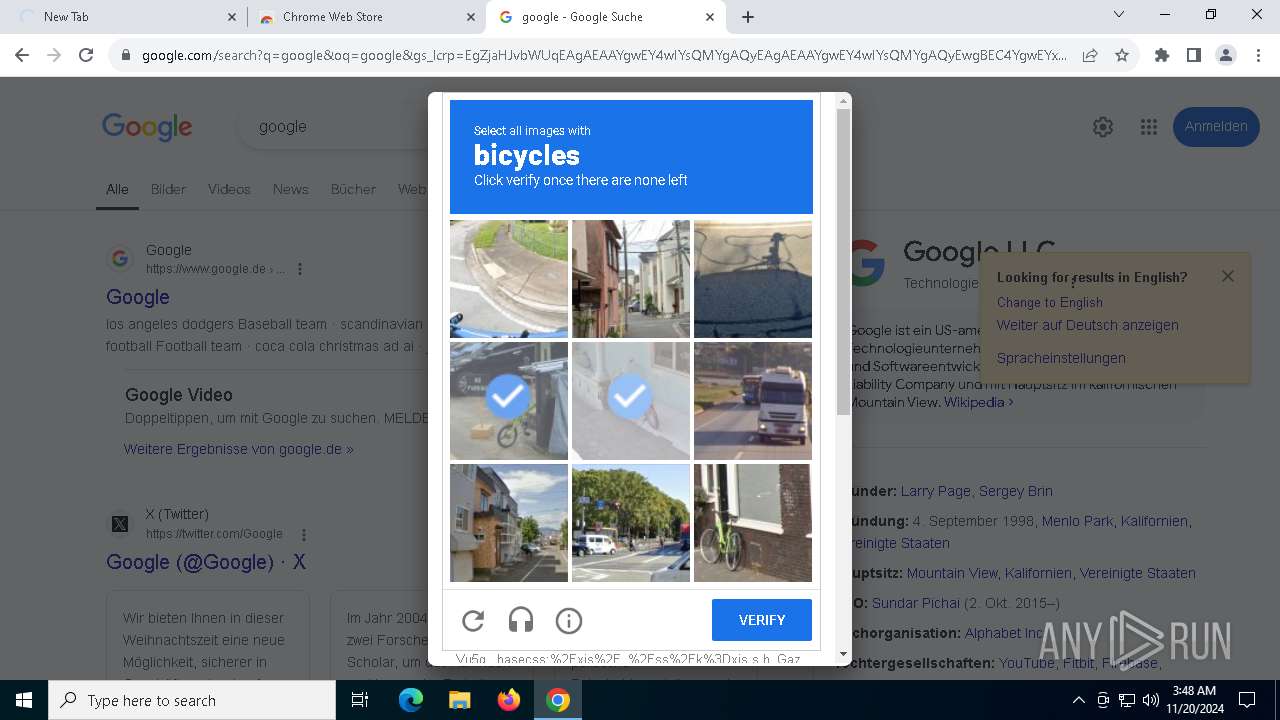Viewport: 1280px width, 720px height.
Task: Open Task View on taskbar
Action: [360, 700]
